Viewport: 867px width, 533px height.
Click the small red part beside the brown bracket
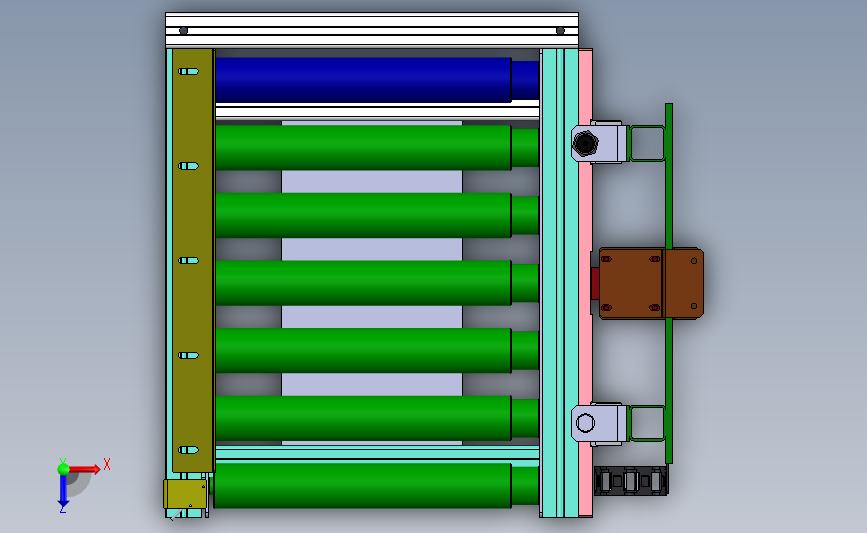point(595,283)
